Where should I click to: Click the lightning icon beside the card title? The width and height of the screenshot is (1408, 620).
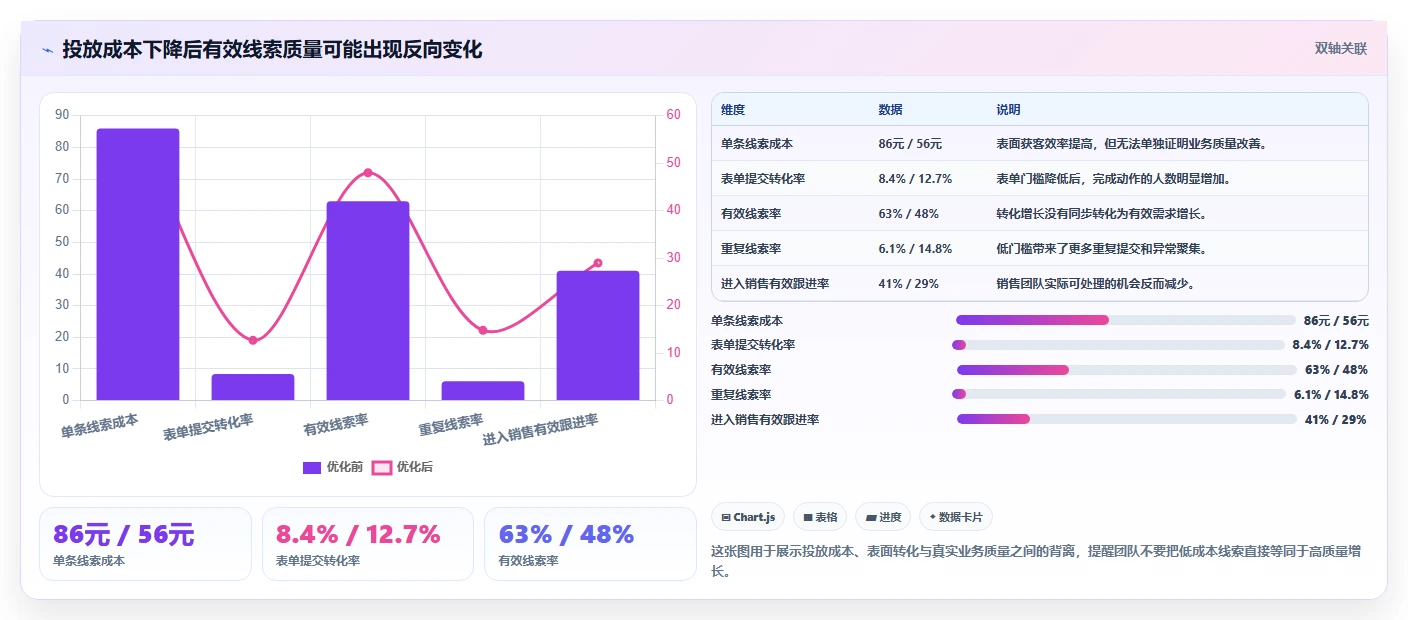[x=48, y=50]
